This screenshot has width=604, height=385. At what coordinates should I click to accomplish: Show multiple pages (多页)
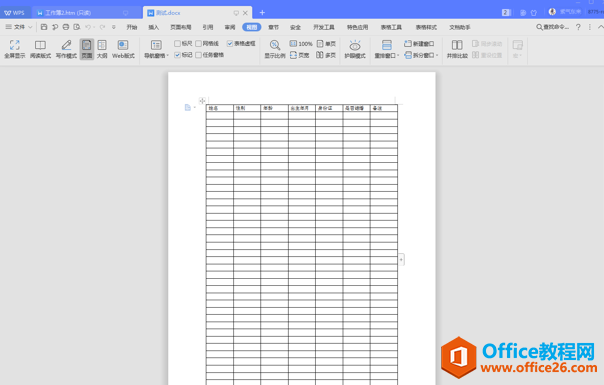[326, 55]
